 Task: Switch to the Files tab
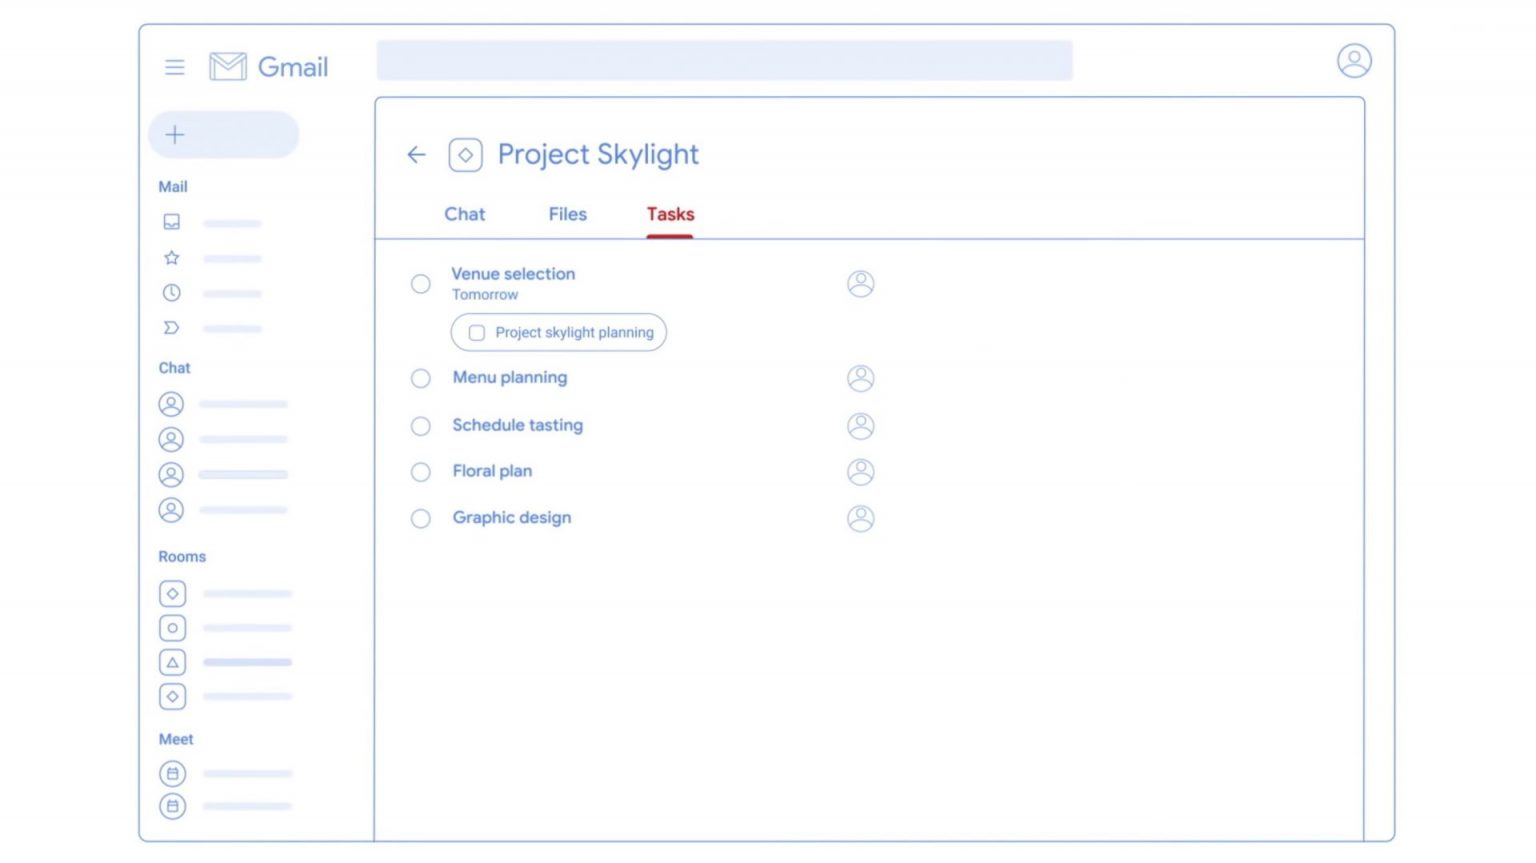(x=567, y=214)
